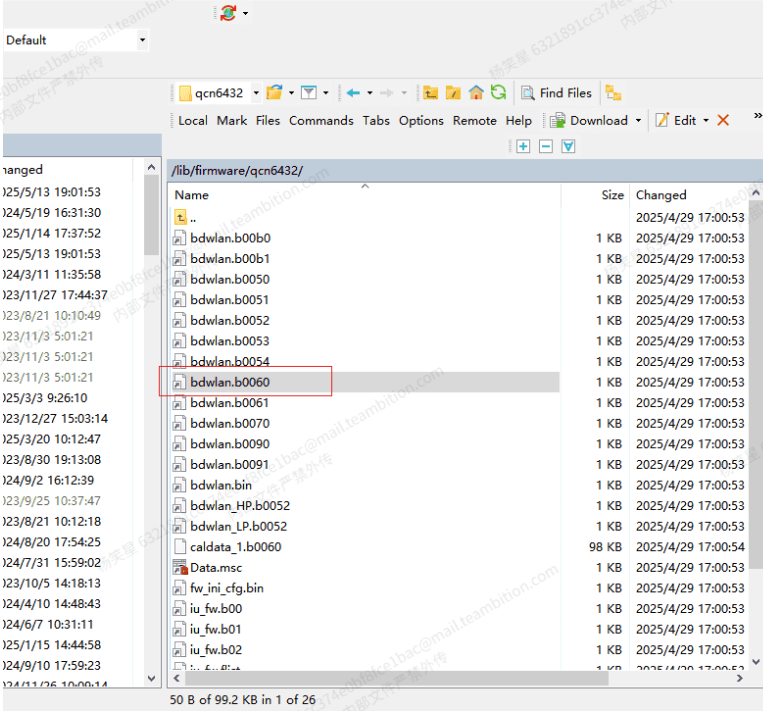Open the Commands menu
This screenshot has height=711, width=763.
coord(321,121)
